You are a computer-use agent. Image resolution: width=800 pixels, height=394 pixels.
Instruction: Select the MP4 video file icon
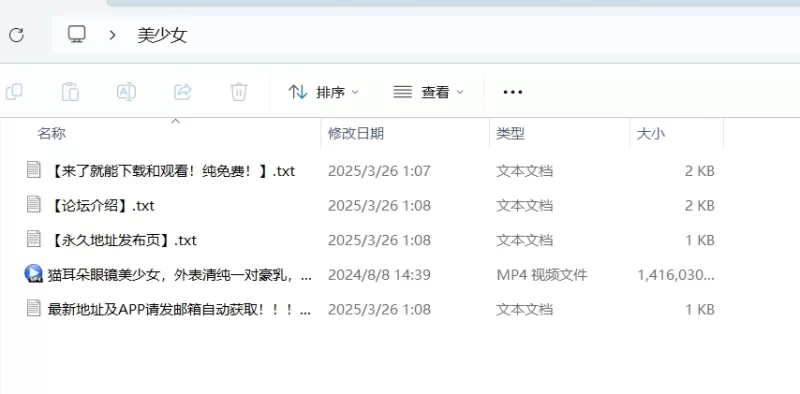coord(34,274)
